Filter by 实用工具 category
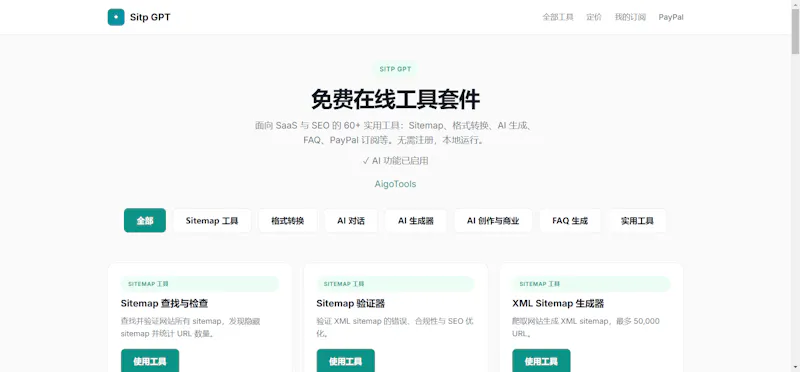800x372 pixels. 637,220
